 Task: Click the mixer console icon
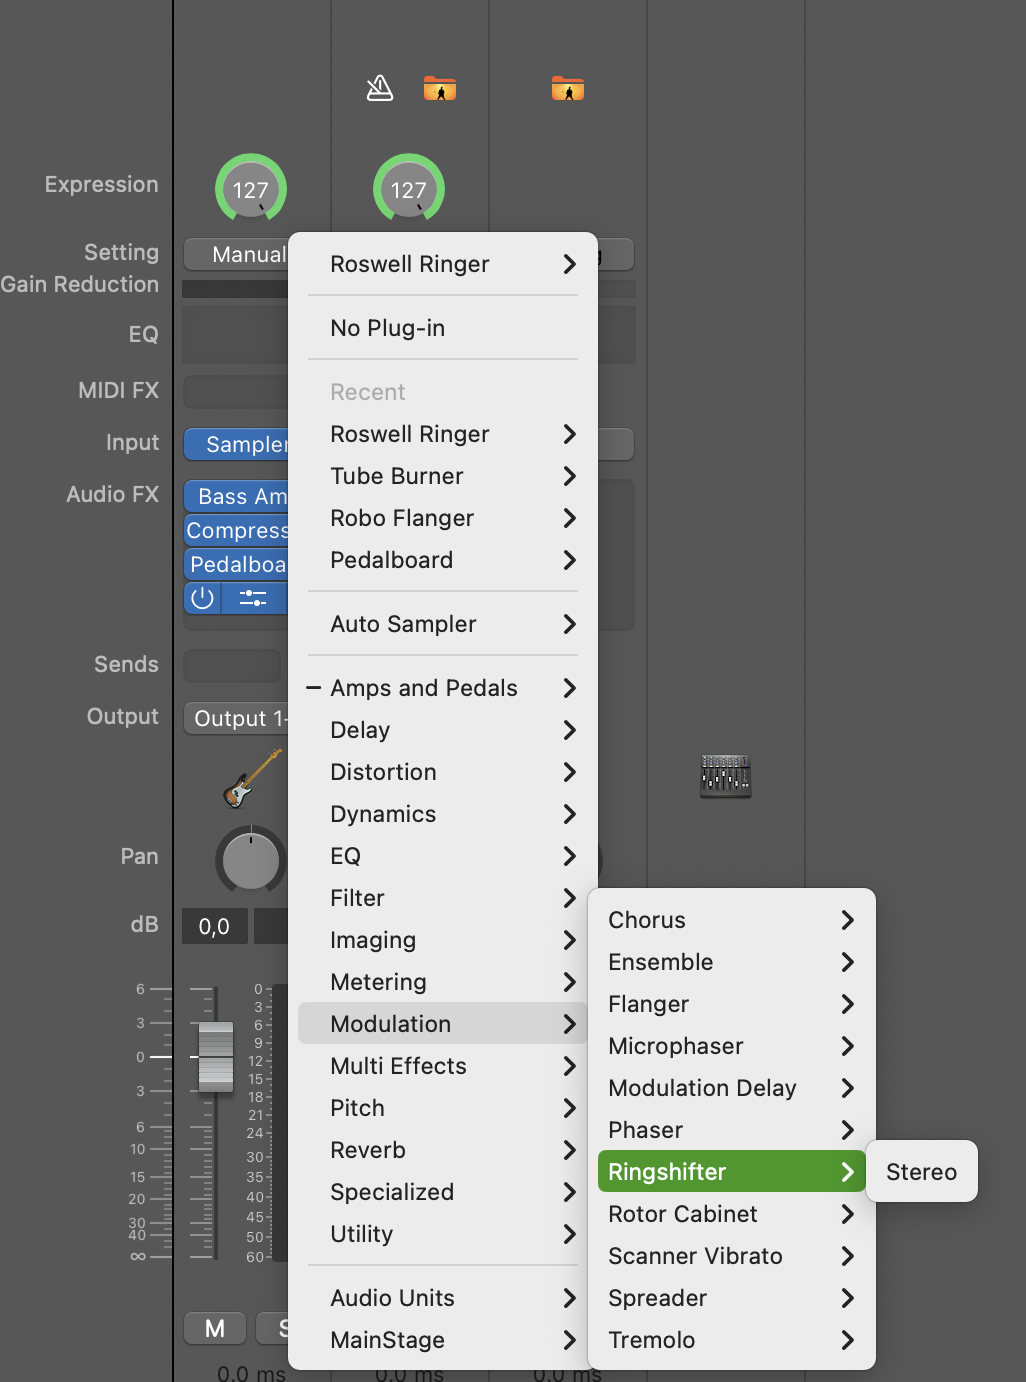726,776
